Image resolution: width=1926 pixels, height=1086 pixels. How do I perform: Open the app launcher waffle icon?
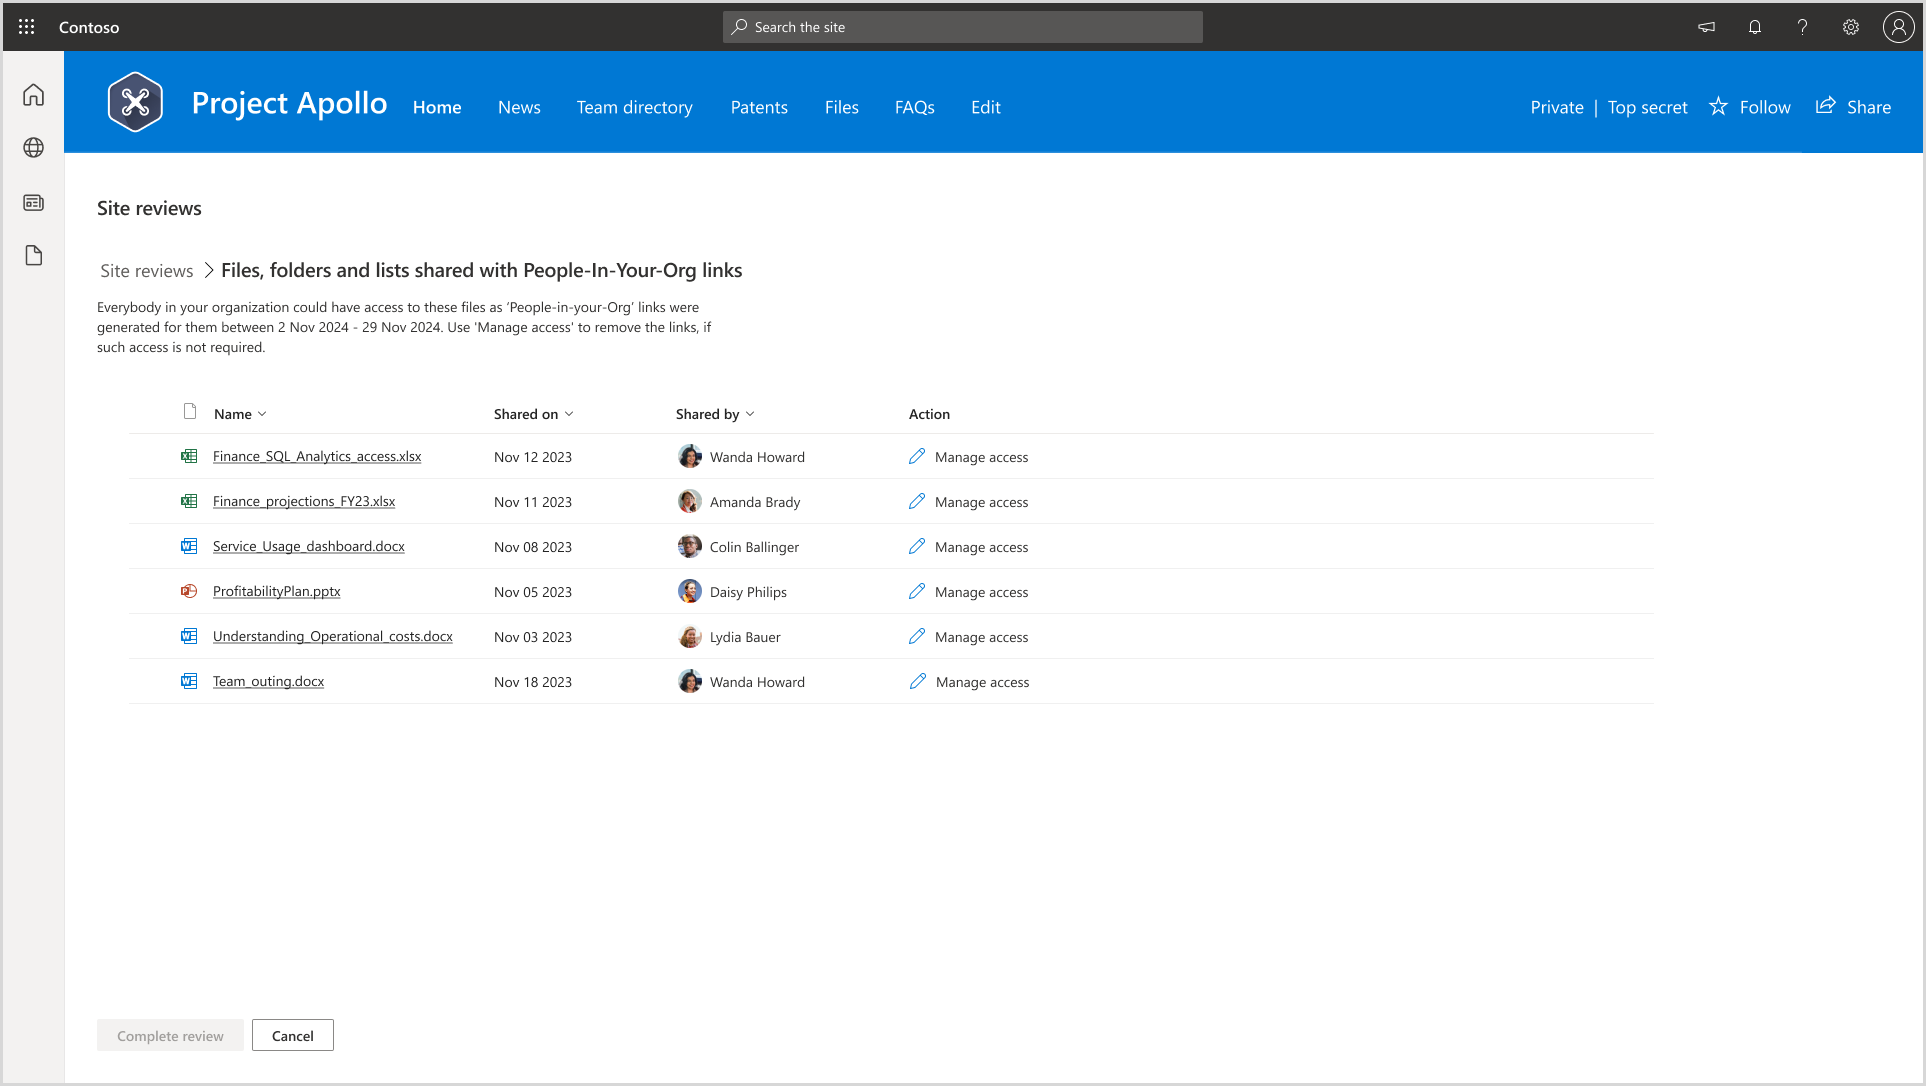pos(27,27)
